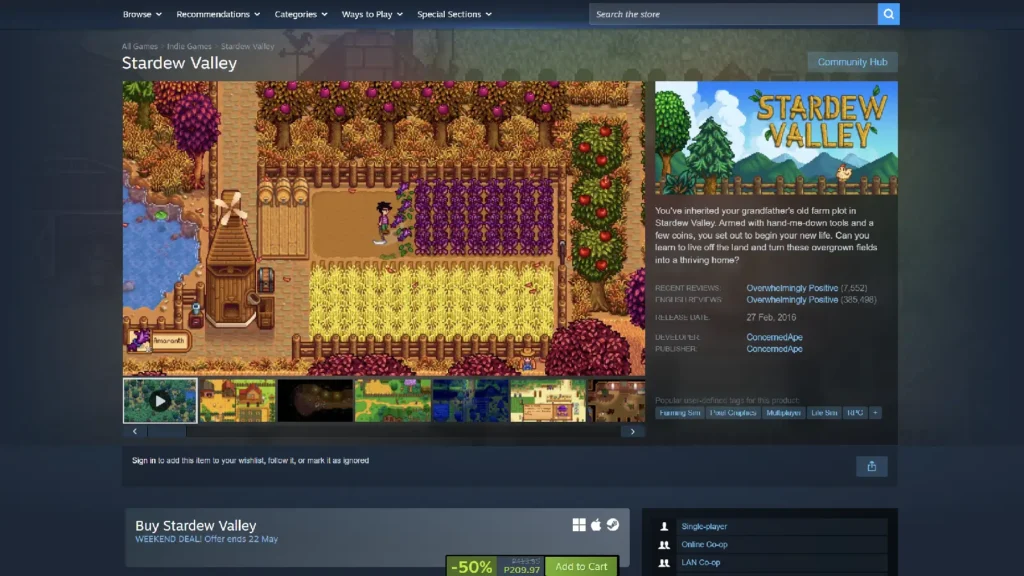Click the Stardew Valley breadcrumb link
Viewport: 1024px width, 576px height.
coord(248,46)
